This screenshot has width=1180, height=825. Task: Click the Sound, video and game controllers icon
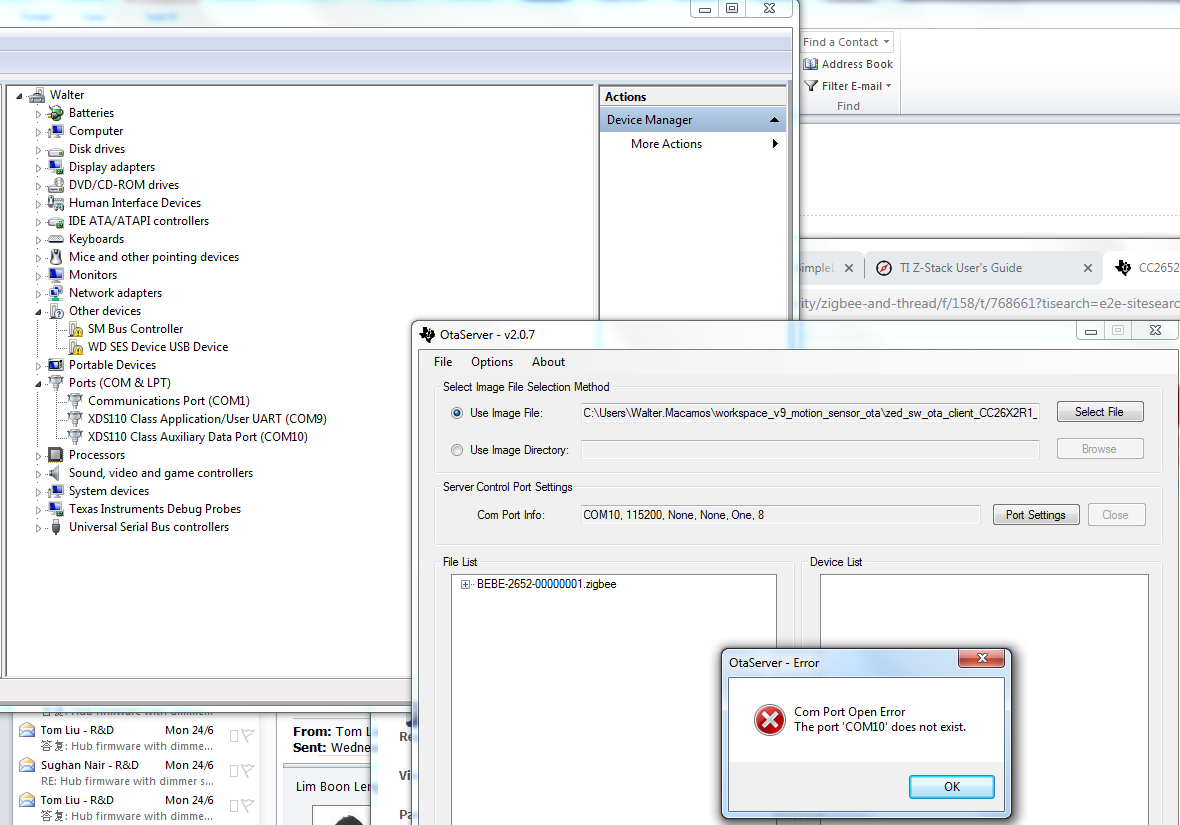55,473
